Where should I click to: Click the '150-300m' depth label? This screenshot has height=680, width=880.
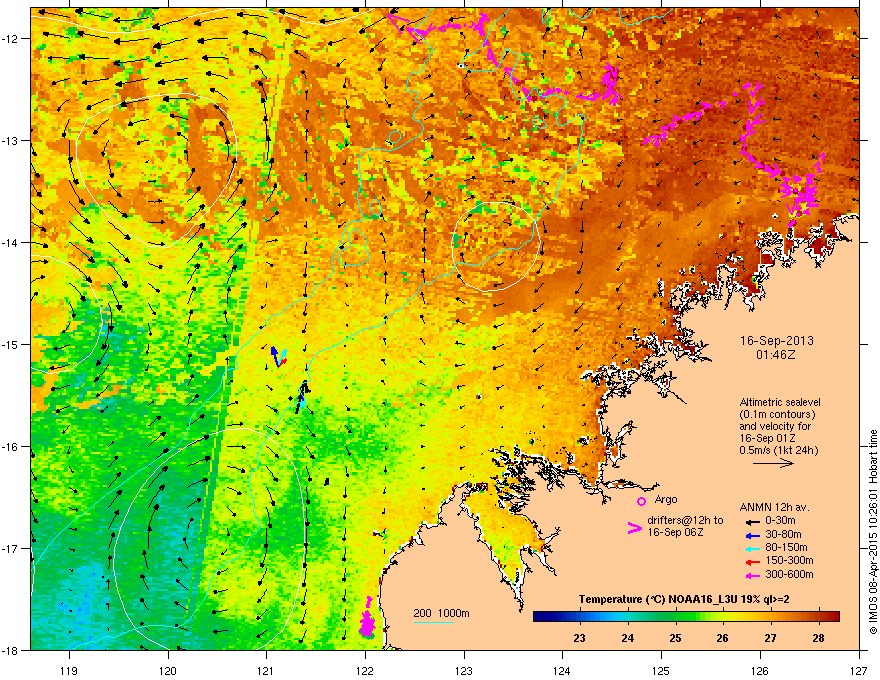click(789, 560)
